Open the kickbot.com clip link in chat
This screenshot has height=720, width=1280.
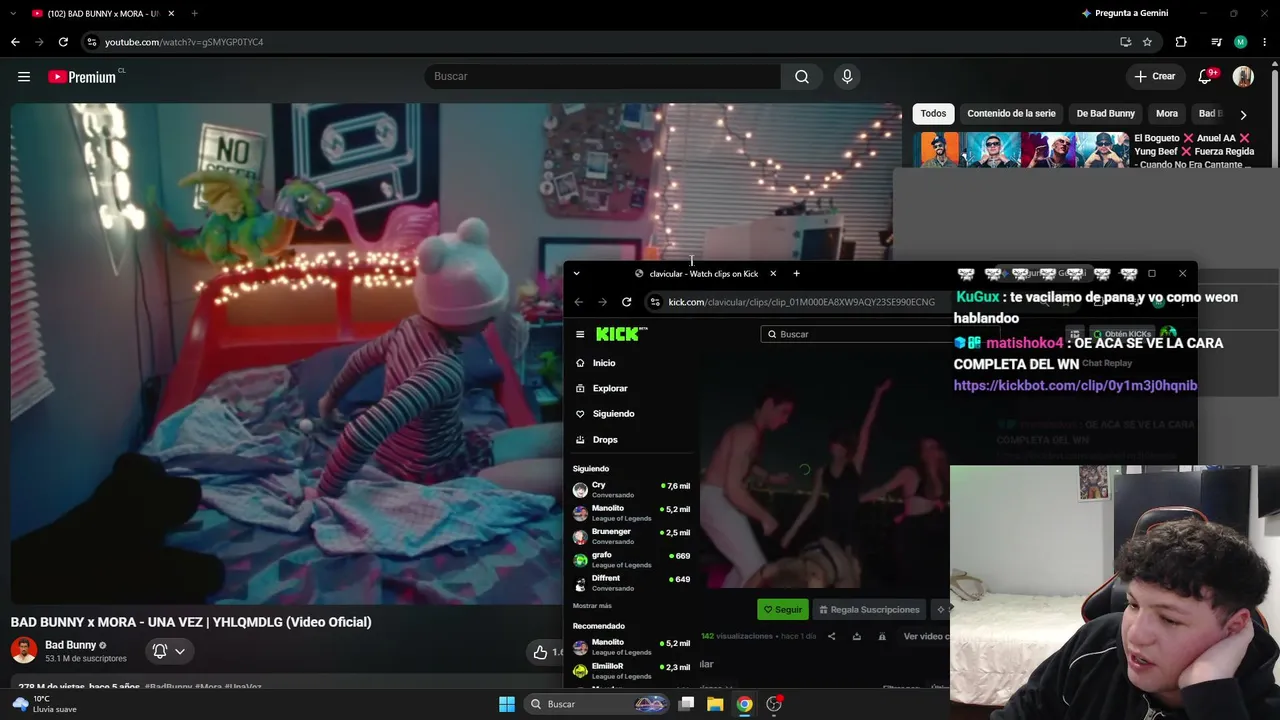pyautogui.click(x=1075, y=385)
